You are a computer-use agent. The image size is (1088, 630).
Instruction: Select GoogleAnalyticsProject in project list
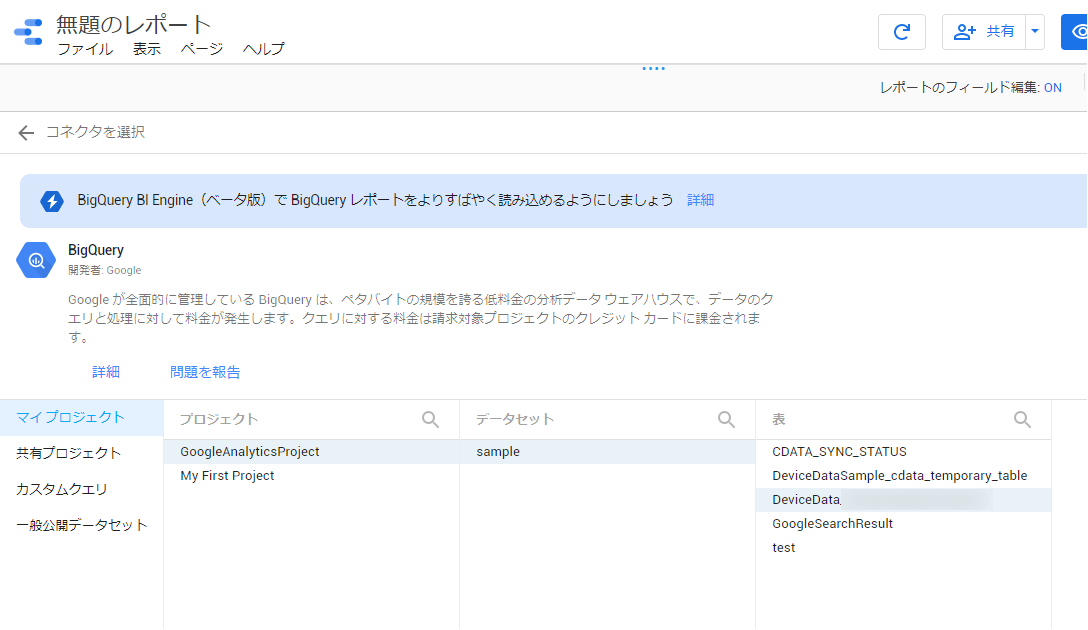(311, 452)
